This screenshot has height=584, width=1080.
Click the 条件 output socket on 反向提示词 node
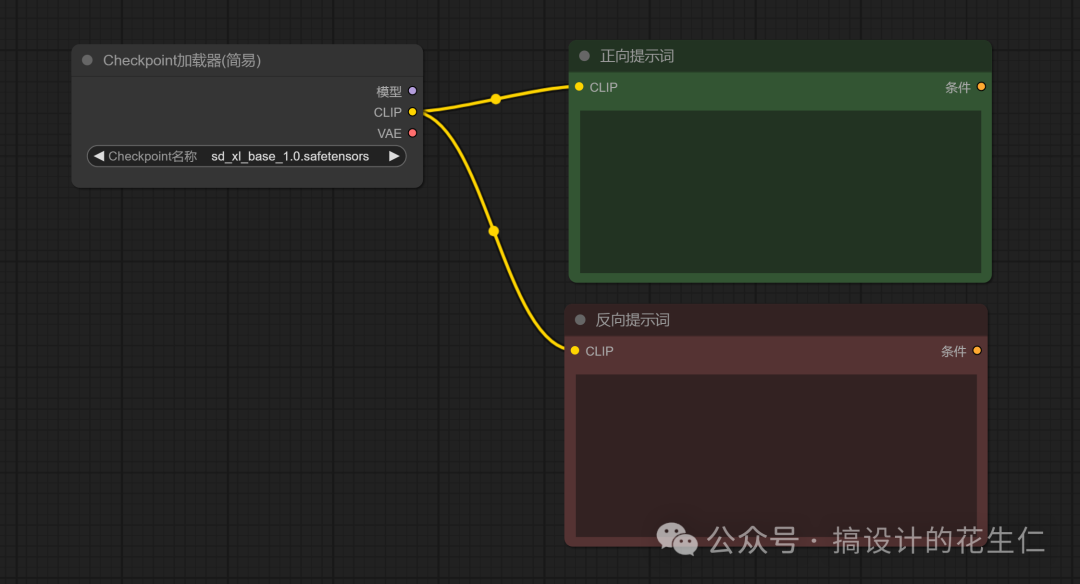(977, 351)
